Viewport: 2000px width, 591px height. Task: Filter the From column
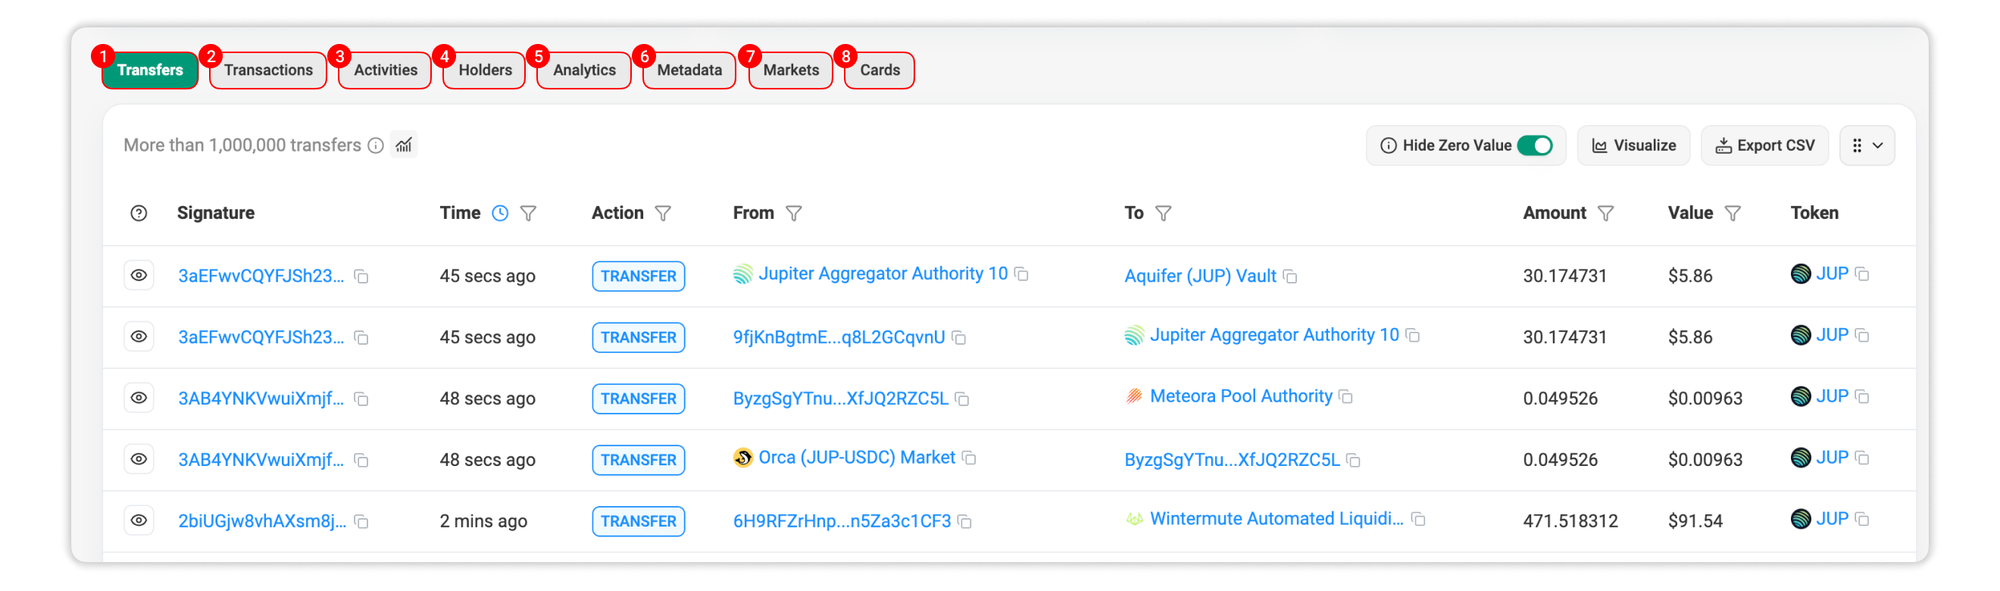[794, 213]
